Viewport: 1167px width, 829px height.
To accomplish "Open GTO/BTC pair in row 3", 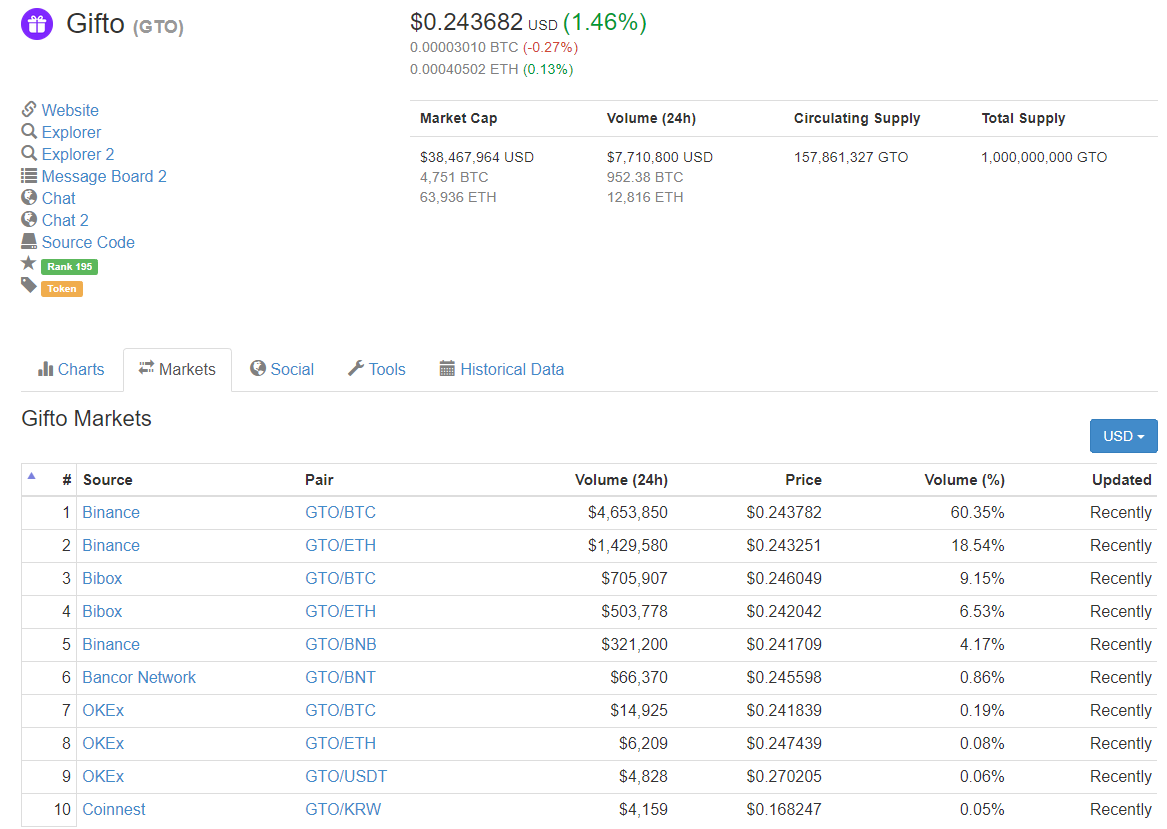I will (x=340, y=578).
